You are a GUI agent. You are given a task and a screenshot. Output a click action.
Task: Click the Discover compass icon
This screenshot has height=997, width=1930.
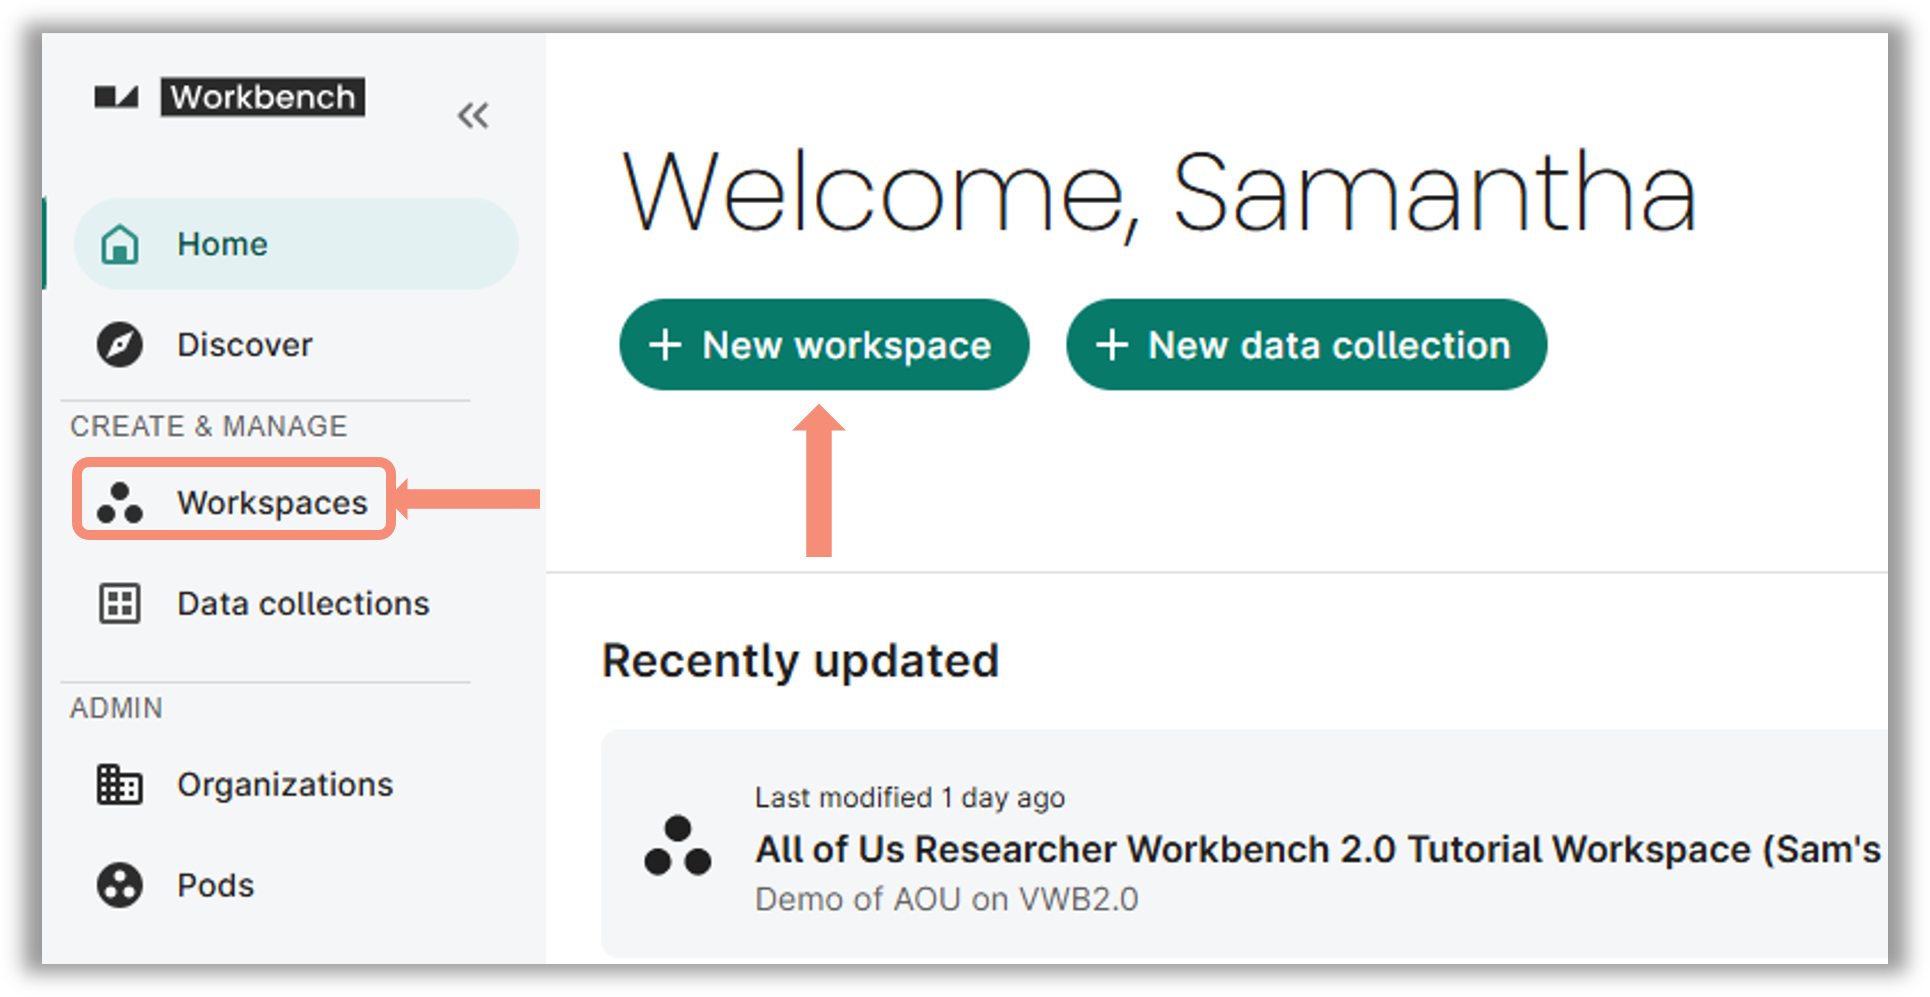120,345
